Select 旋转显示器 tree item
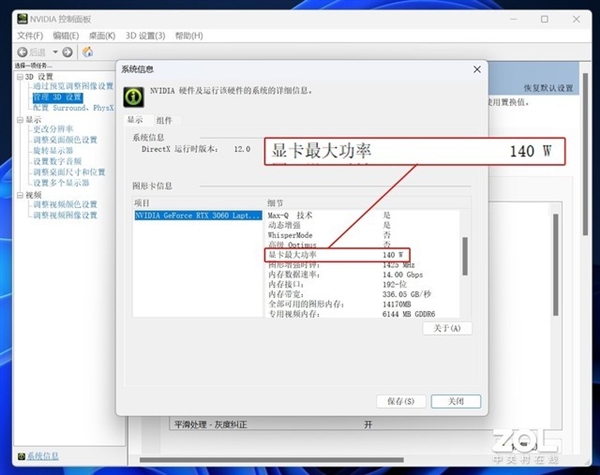The width and height of the screenshot is (600, 475). click(53, 150)
